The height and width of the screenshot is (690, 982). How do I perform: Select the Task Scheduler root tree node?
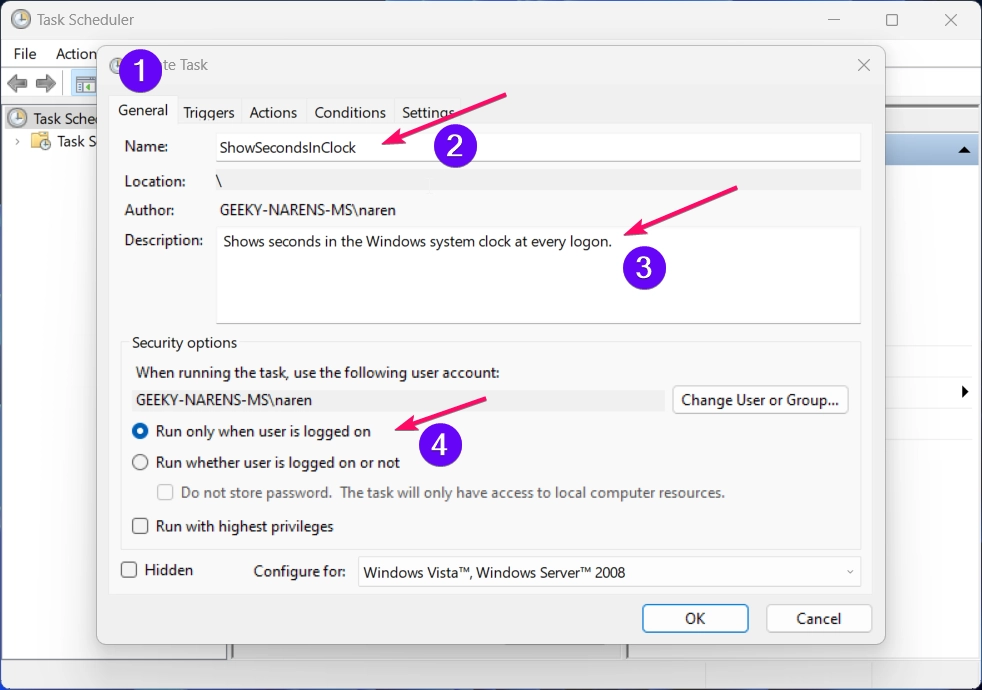pos(53,118)
